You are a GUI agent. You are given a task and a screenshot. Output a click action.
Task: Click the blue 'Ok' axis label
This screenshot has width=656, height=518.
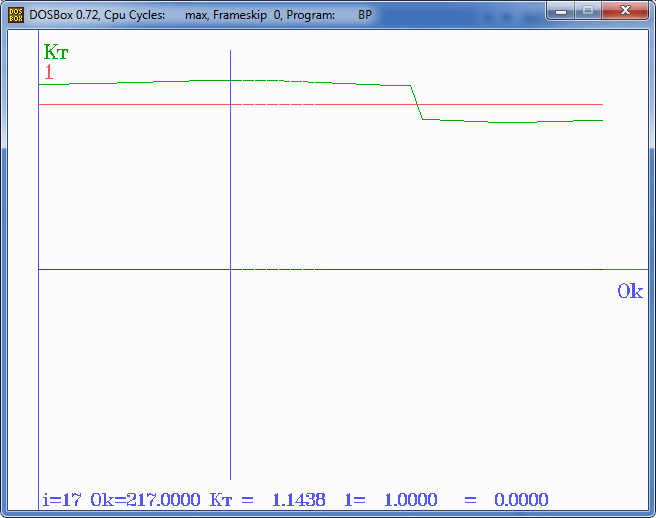pos(630,291)
